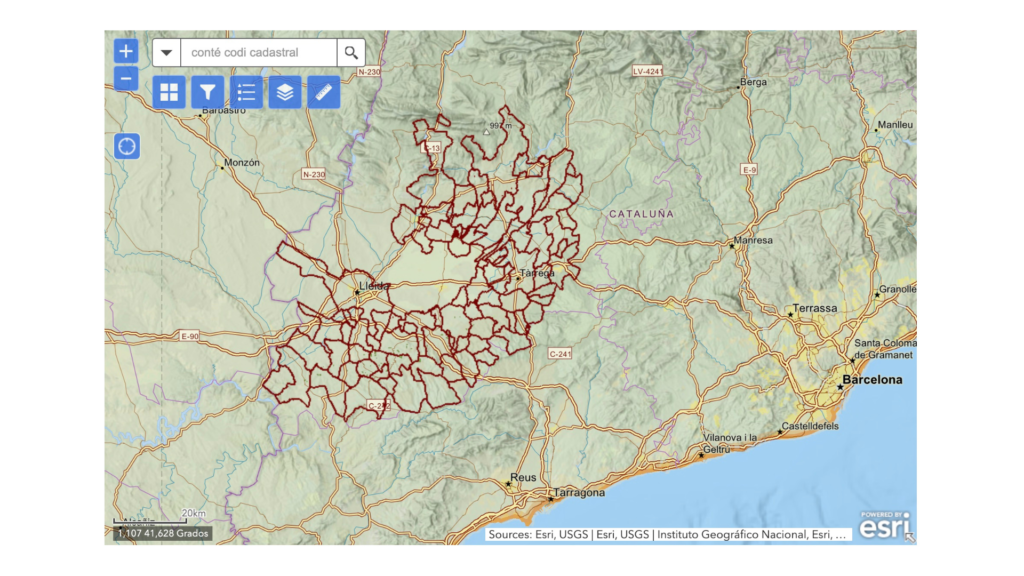
Task: Click the coordinates readout box
Action: pyautogui.click(x=162, y=534)
